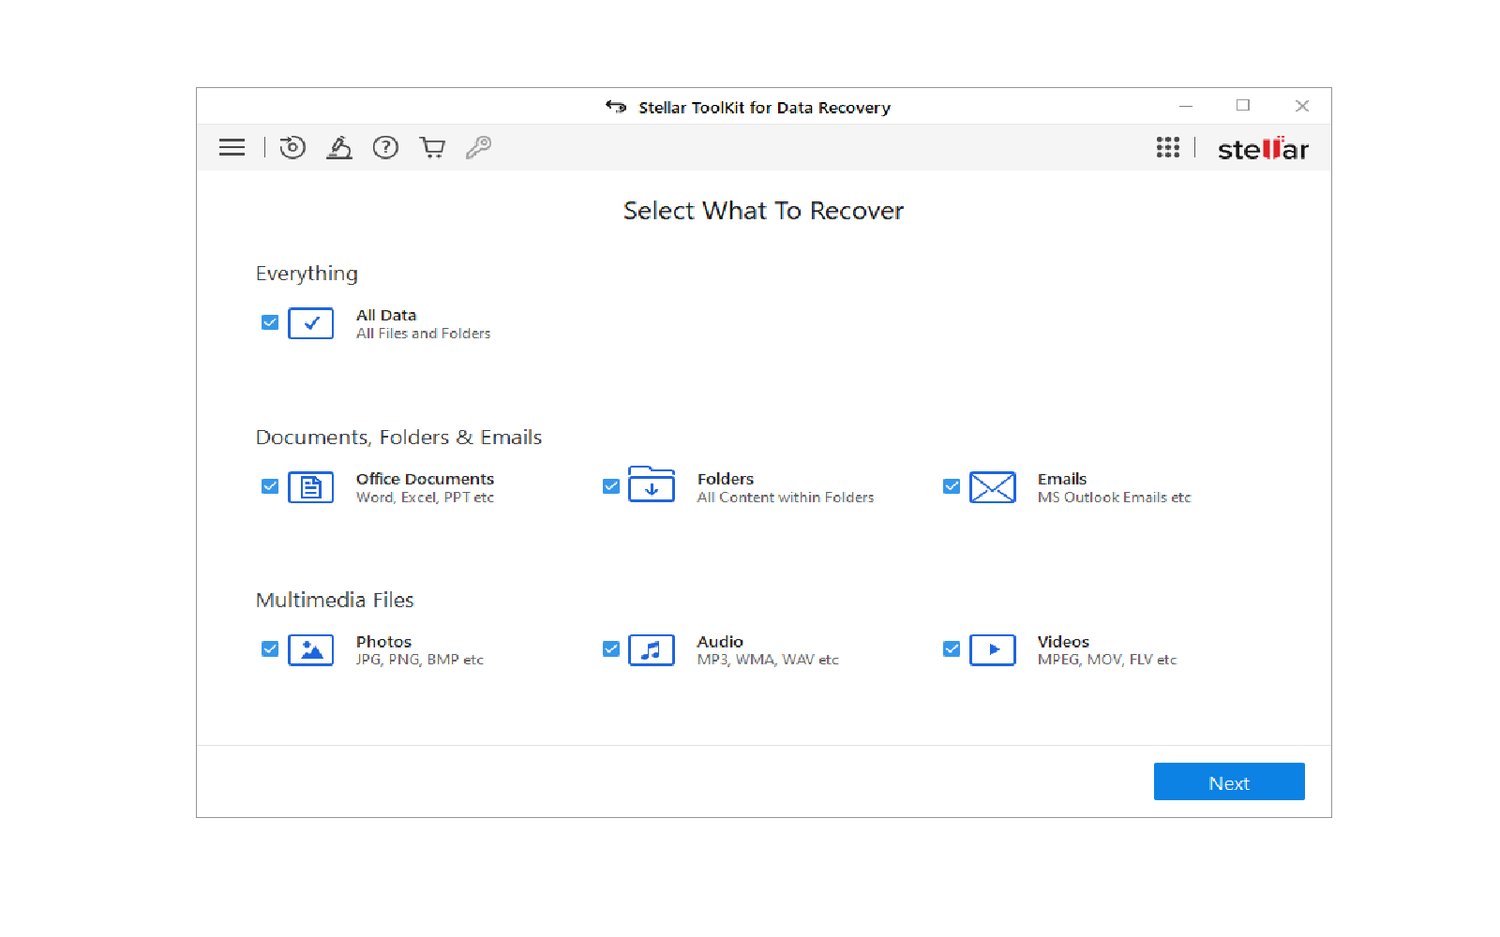1500x937 pixels.
Task: Click the 'Photos' label
Action: pos(384,642)
